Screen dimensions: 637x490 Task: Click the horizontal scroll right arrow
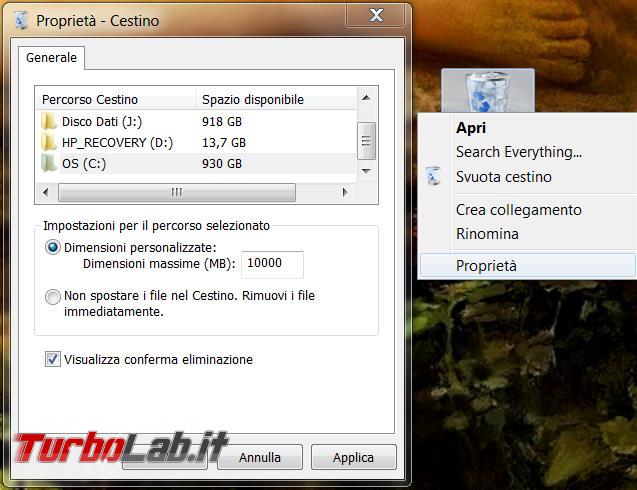[x=345, y=192]
